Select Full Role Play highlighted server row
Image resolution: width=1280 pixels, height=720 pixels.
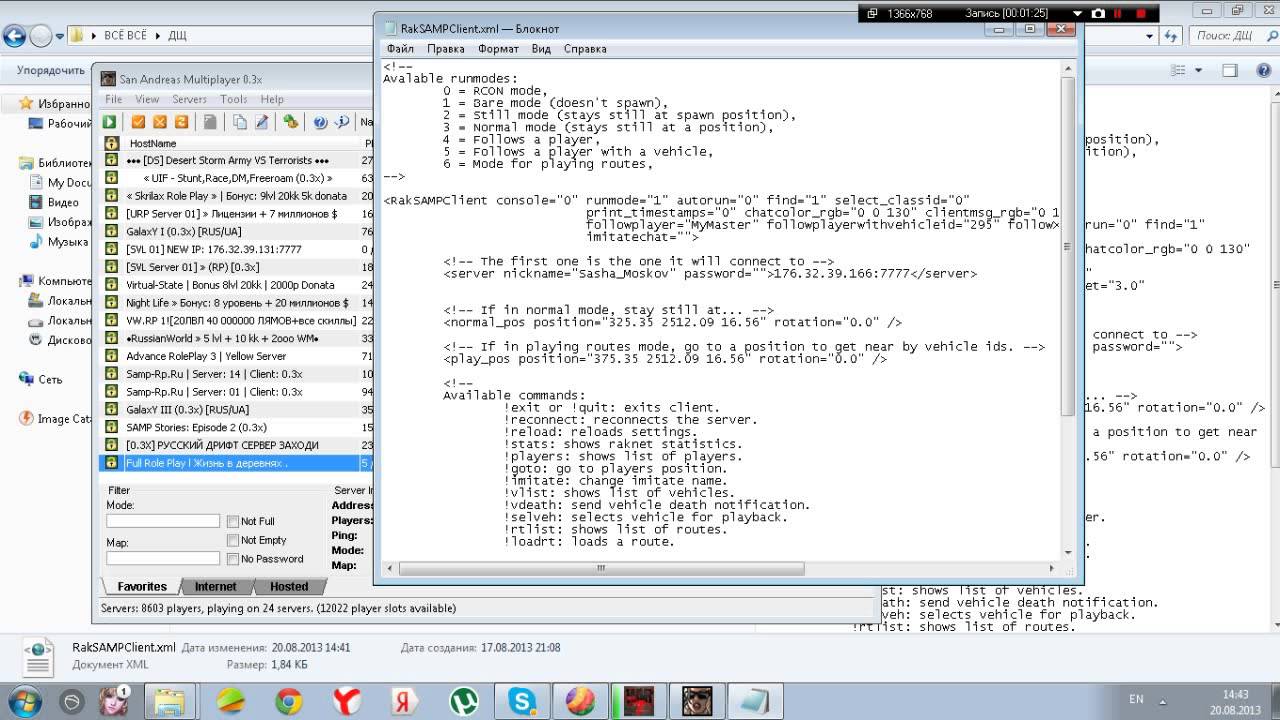tap(235, 463)
